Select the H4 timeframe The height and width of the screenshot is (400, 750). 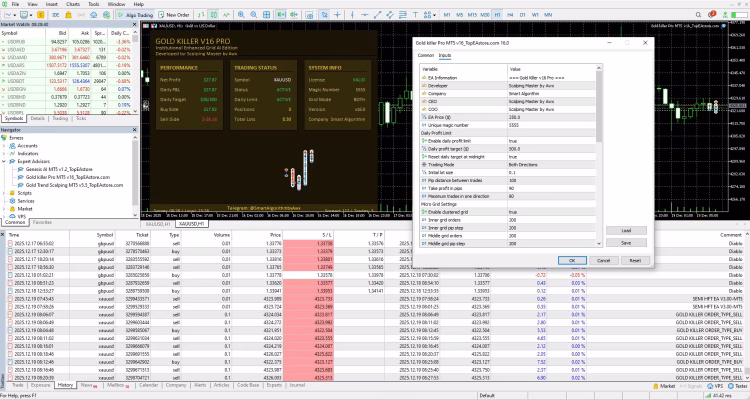(x=510, y=15)
